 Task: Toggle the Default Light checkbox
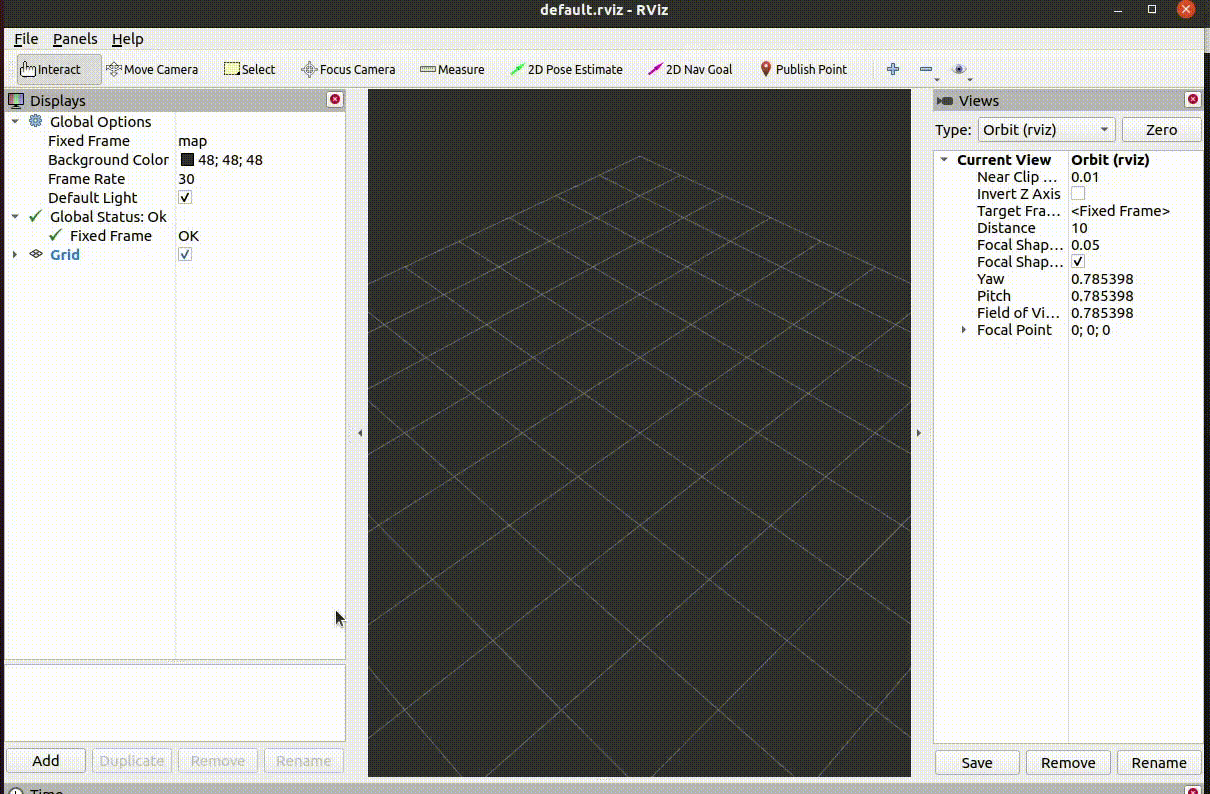185,197
